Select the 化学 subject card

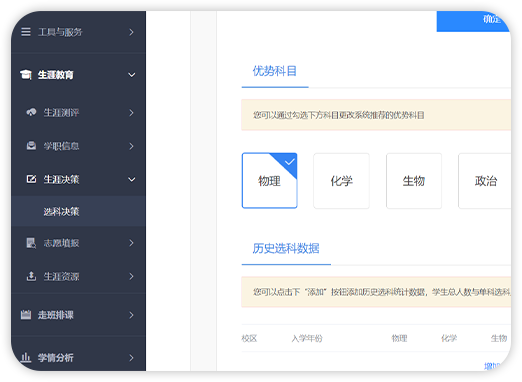pyautogui.click(x=341, y=181)
